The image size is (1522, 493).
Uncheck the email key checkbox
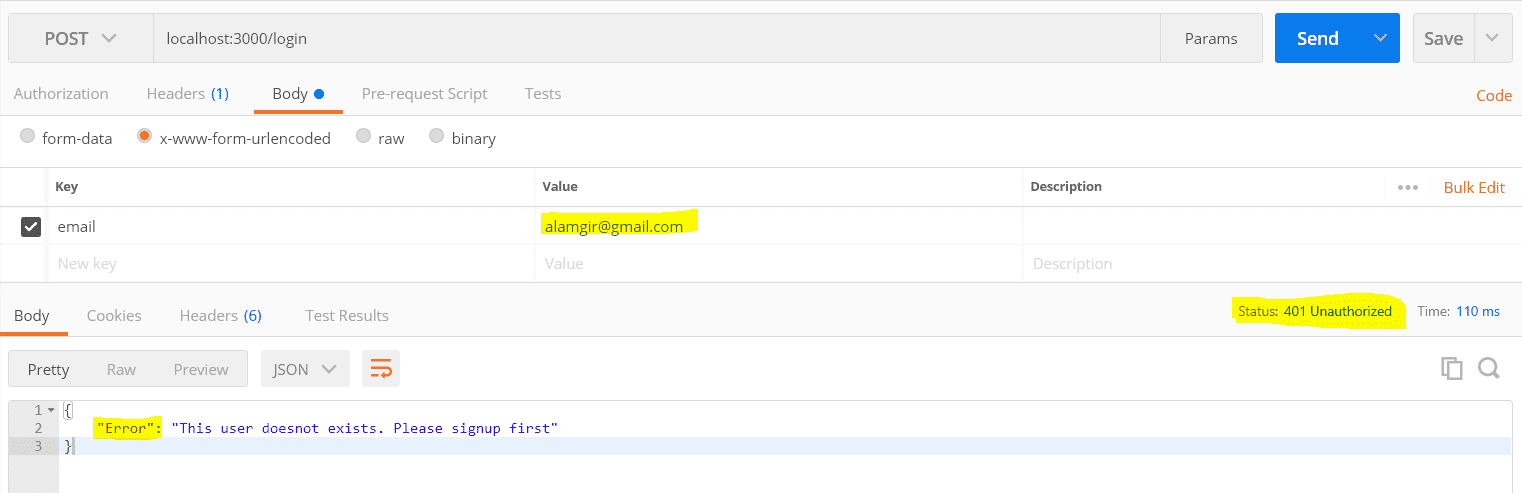coord(31,227)
